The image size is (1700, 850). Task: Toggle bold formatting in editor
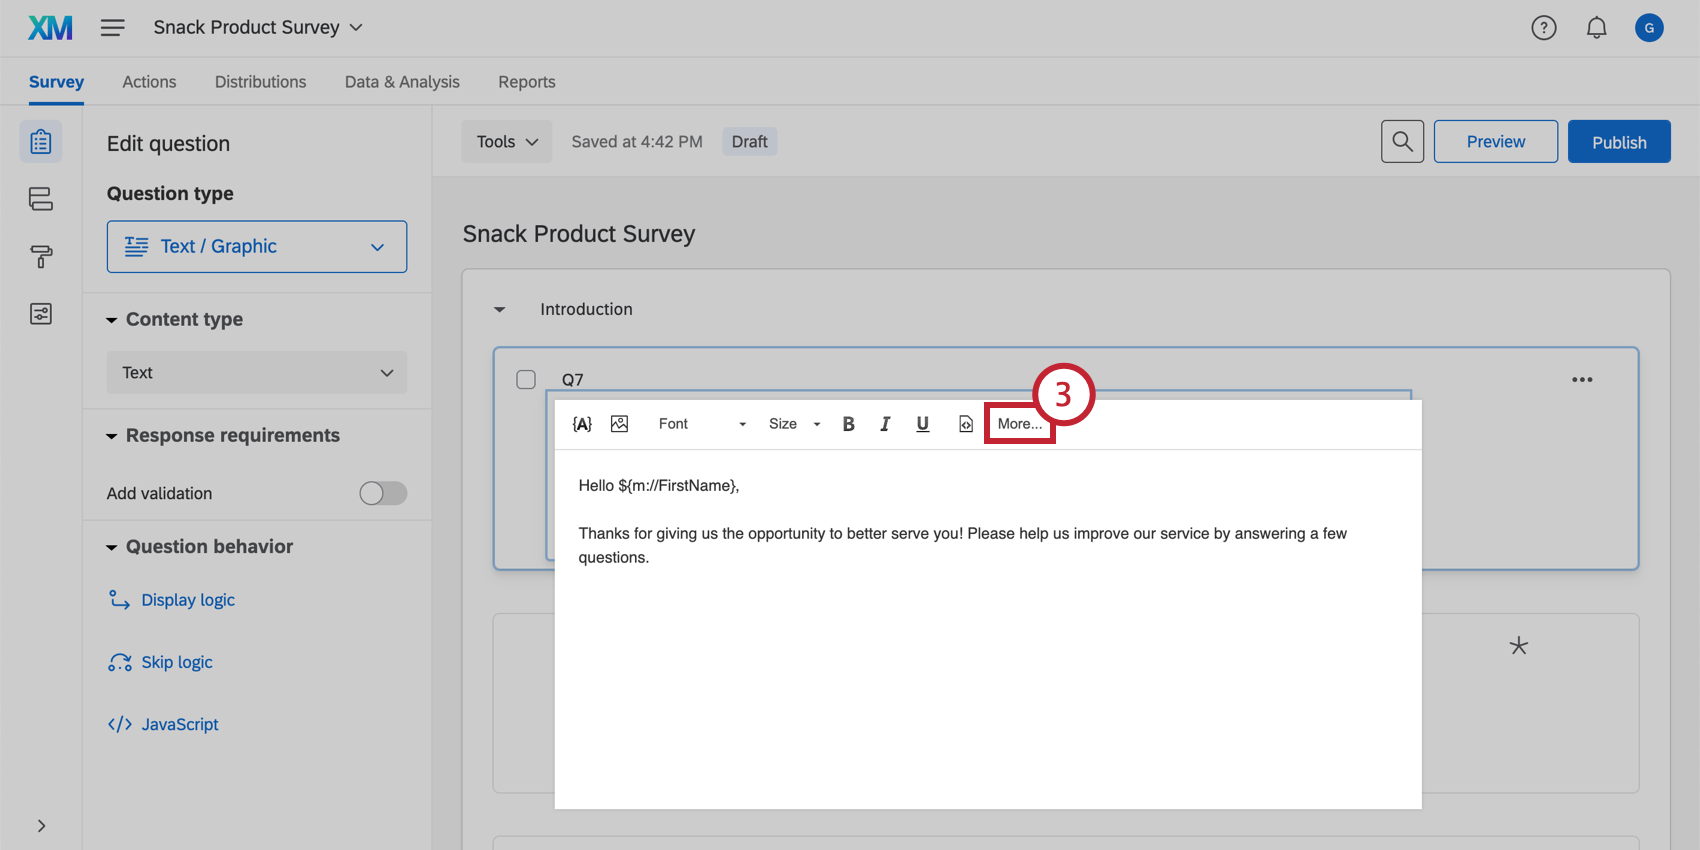[848, 424]
